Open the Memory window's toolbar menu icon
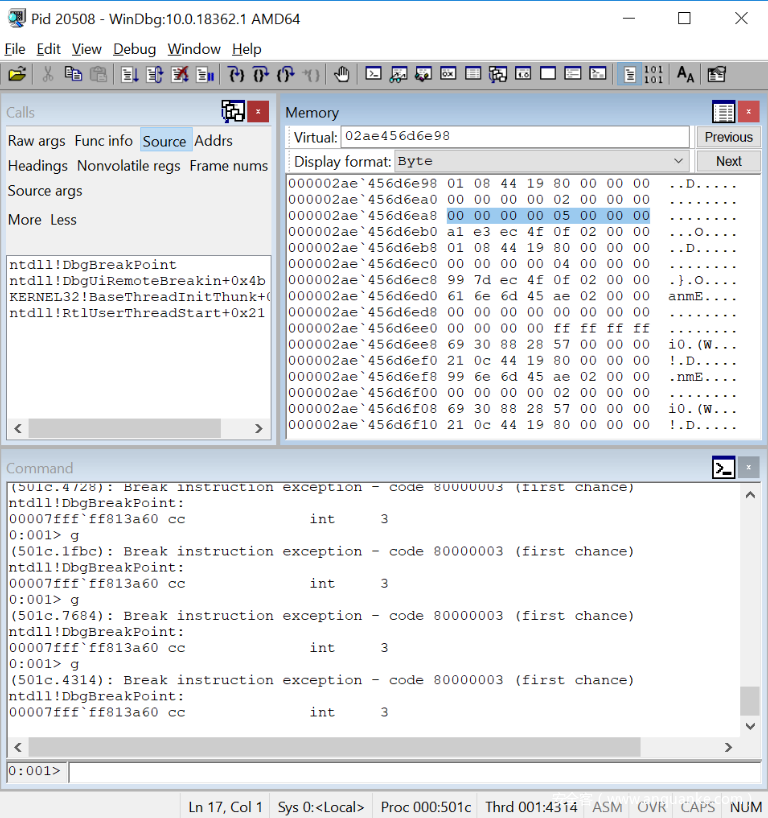768x818 pixels. (x=724, y=112)
